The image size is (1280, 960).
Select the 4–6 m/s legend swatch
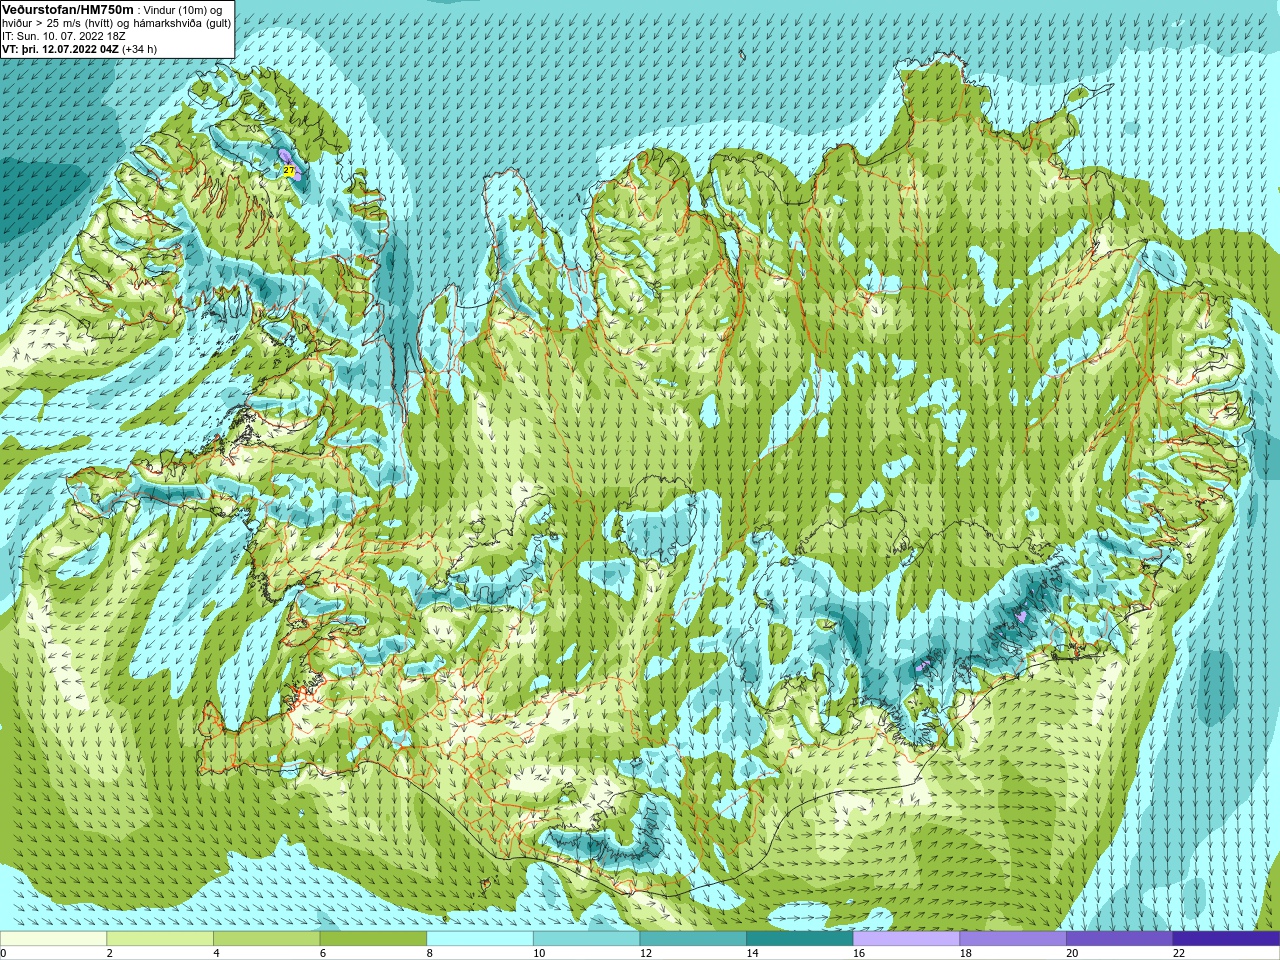266,938
